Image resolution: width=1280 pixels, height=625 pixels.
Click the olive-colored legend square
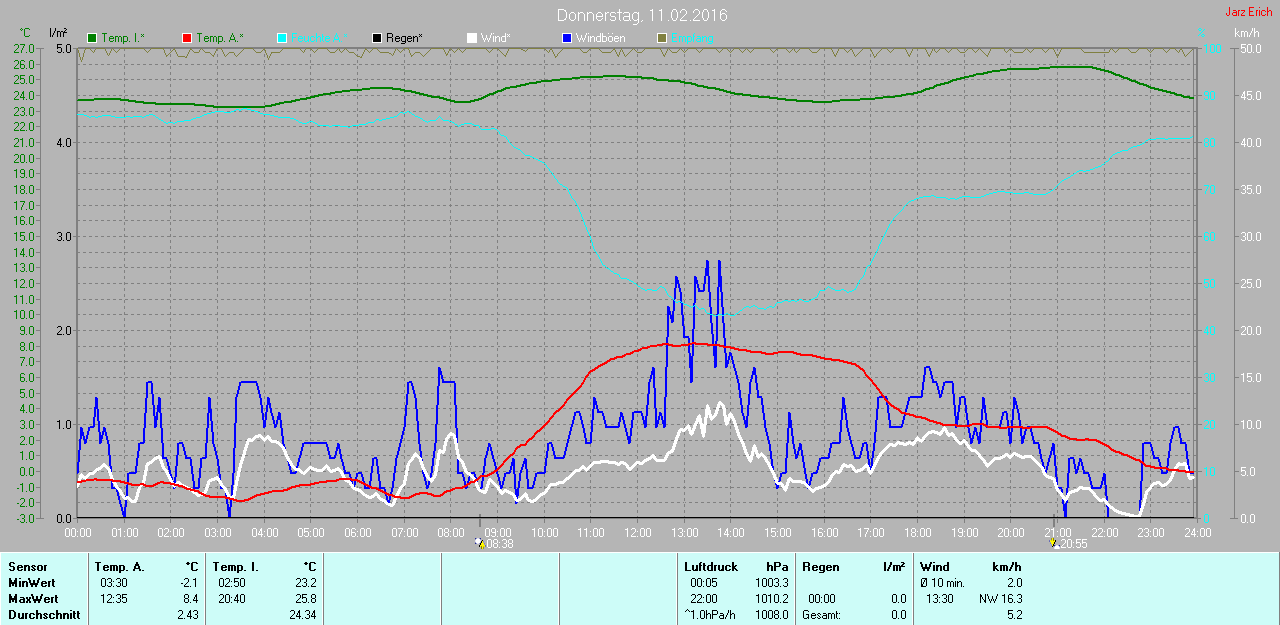pyautogui.click(x=661, y=38)
